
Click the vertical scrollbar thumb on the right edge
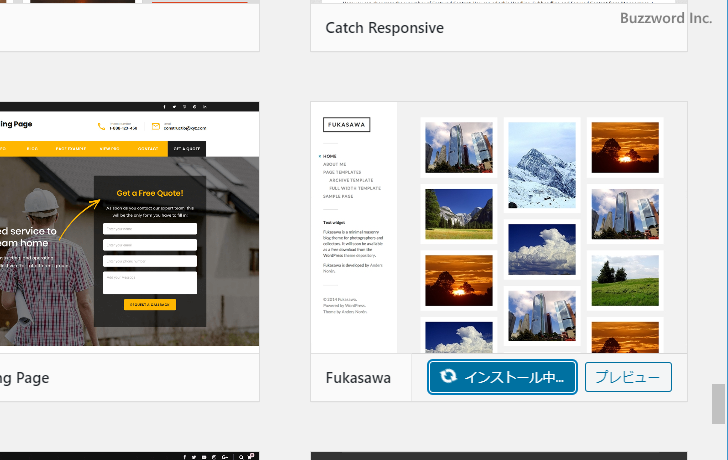click(718, 405)
